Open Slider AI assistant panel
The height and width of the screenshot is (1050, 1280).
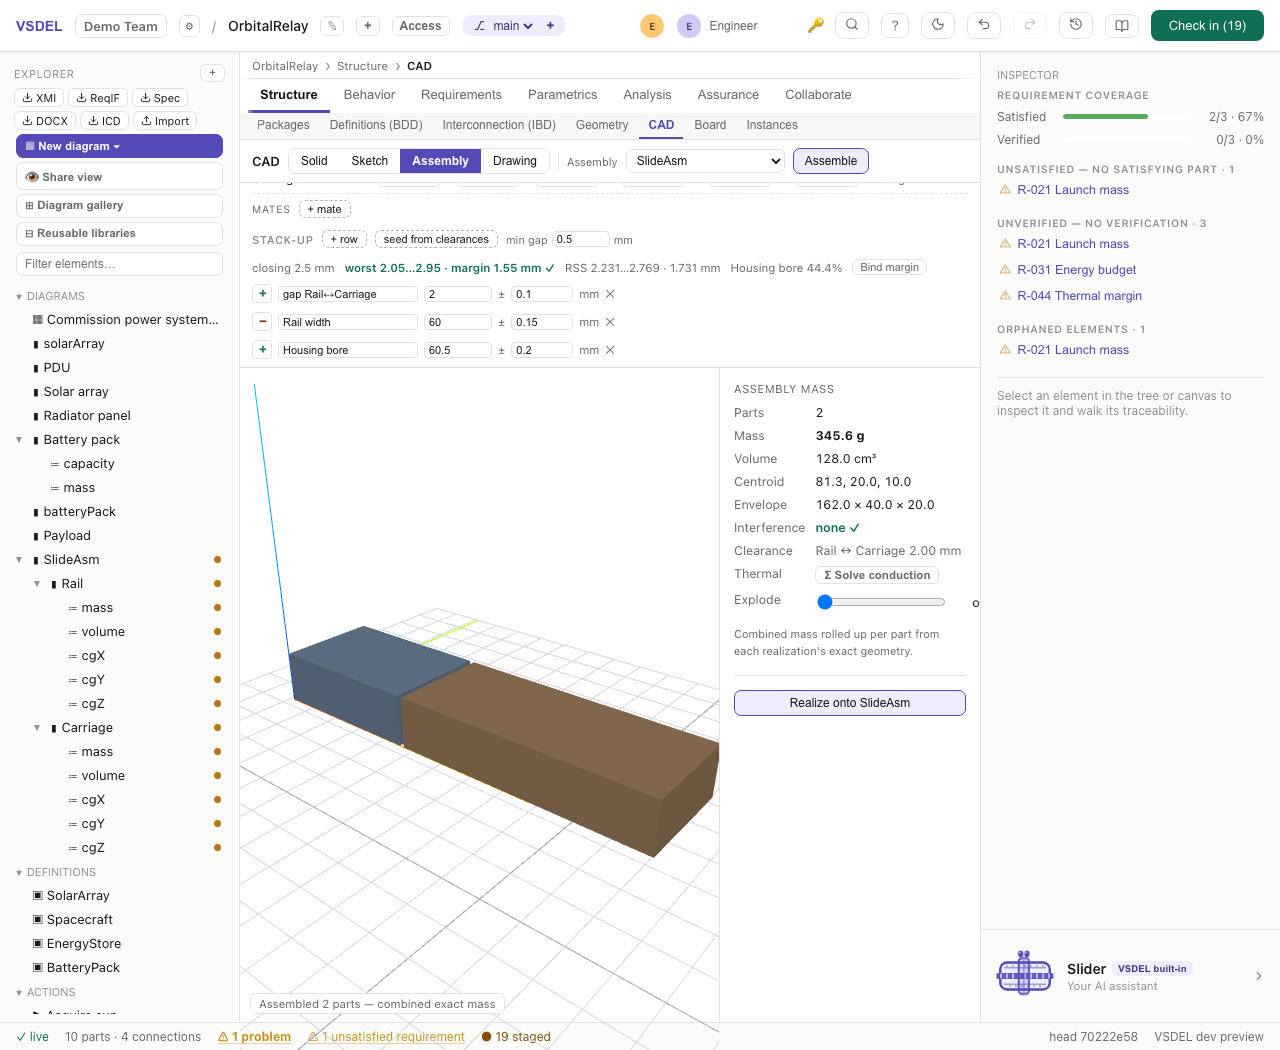click(x=1130, y=976)
